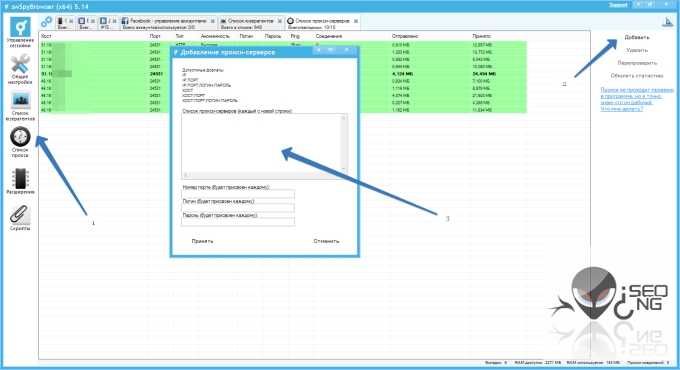Click the gear icon left of the tabs

46,22
